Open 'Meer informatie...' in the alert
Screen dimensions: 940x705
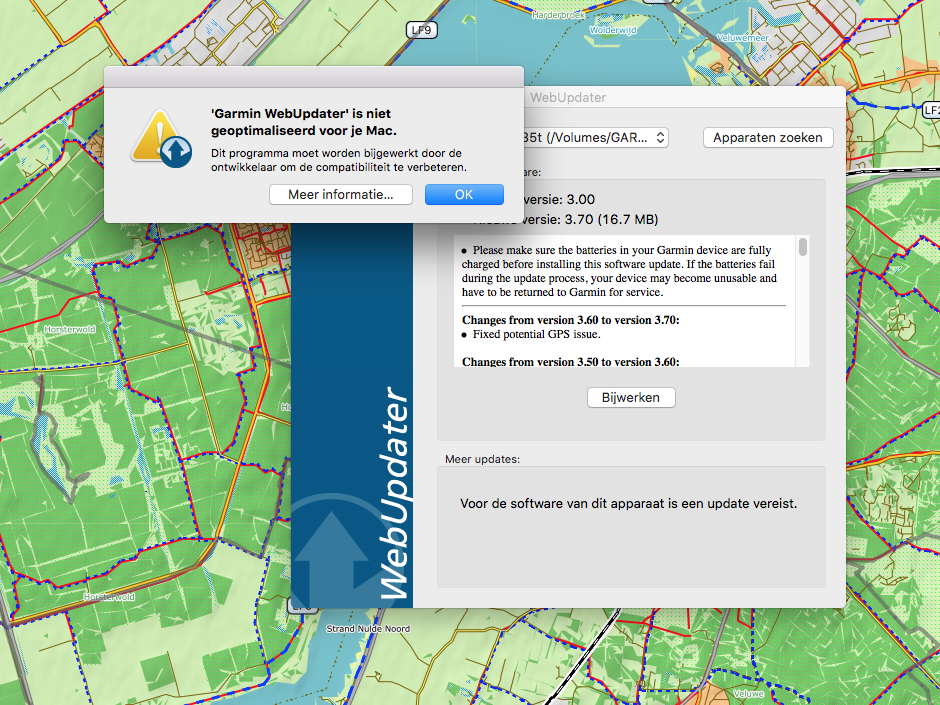pos(340,195)
